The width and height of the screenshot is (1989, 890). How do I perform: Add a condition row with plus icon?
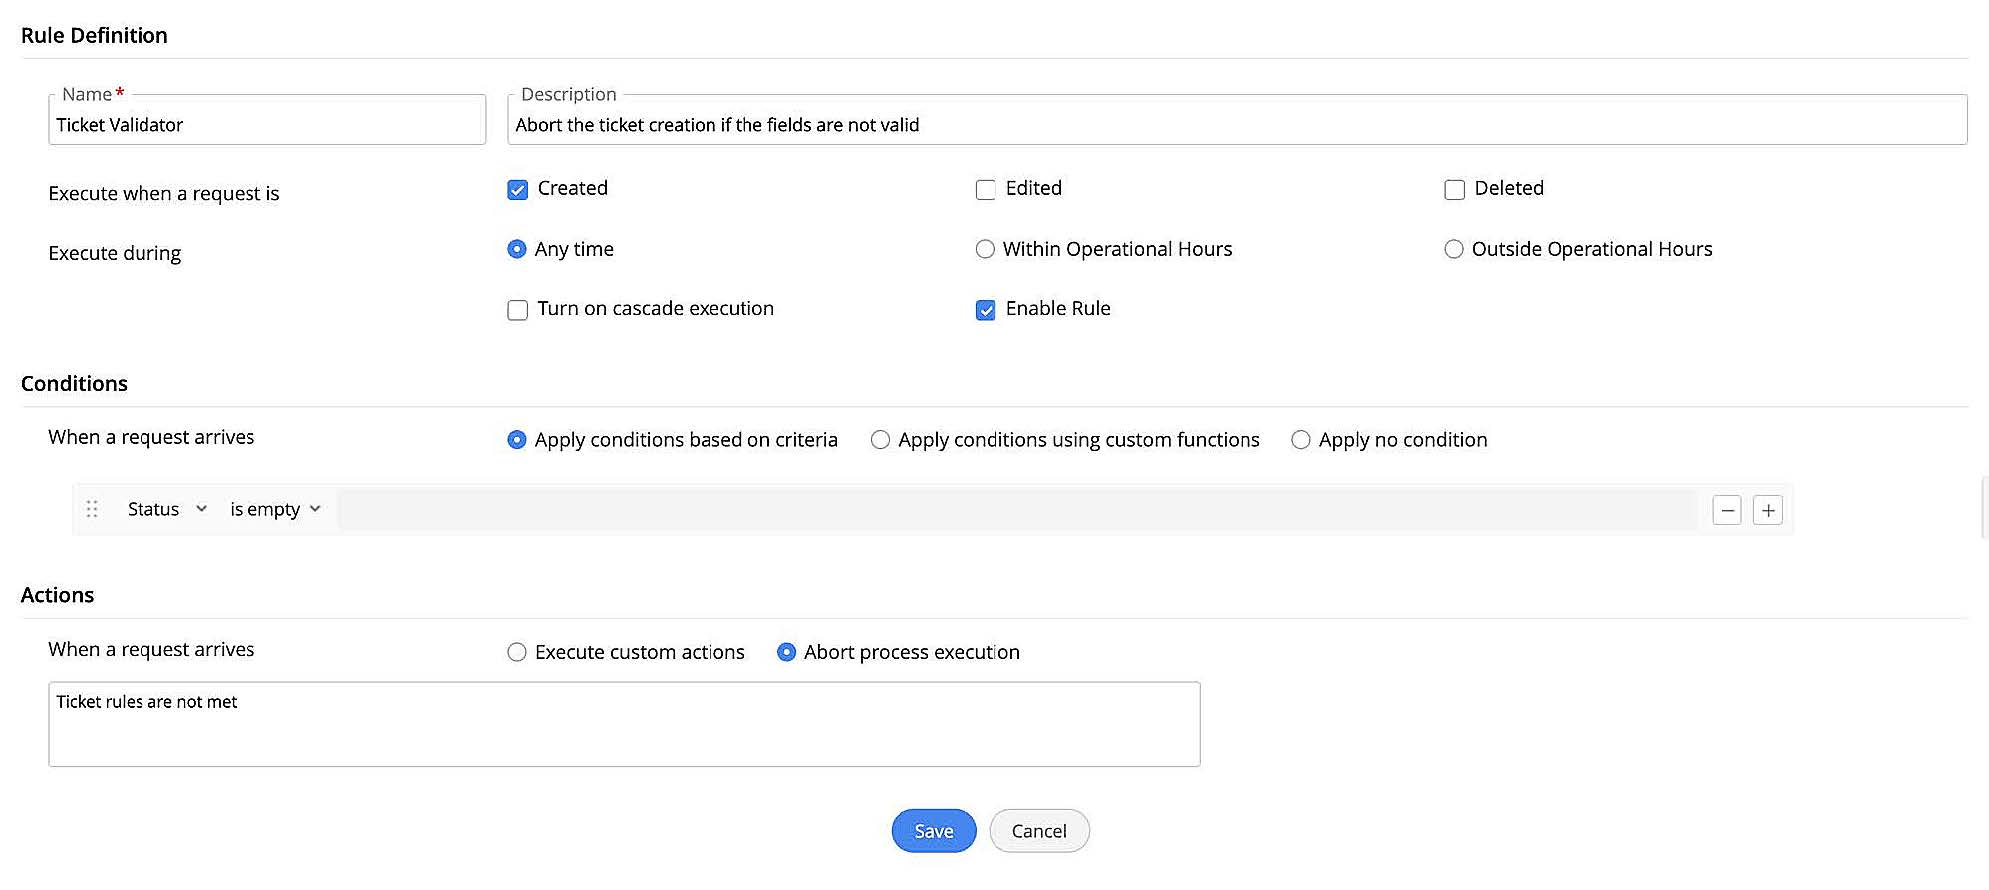[1768, 510]
